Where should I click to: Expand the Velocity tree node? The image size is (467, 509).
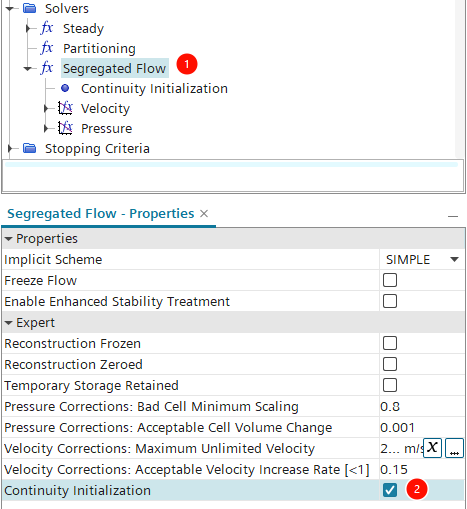click(46, 108)
